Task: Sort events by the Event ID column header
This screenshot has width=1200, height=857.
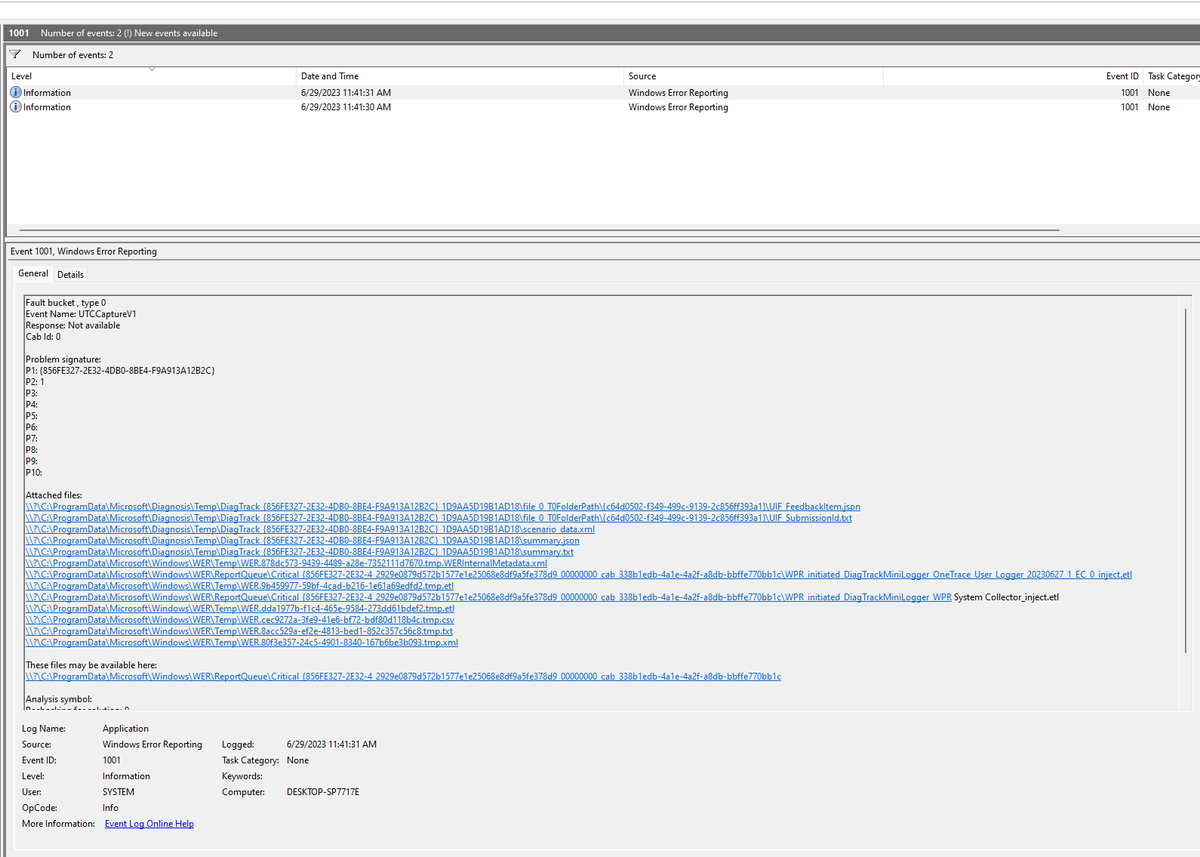Action: coord(1122,76)
